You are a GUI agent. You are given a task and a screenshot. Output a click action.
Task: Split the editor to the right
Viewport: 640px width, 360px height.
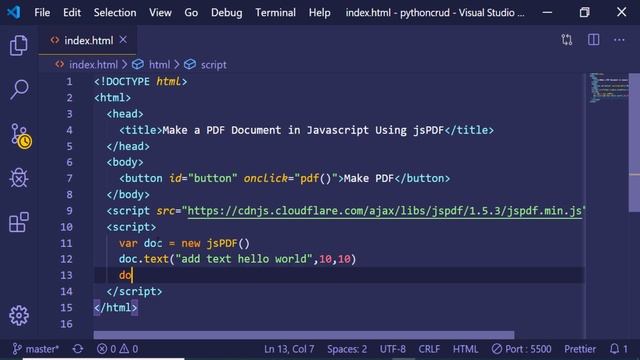593,40
